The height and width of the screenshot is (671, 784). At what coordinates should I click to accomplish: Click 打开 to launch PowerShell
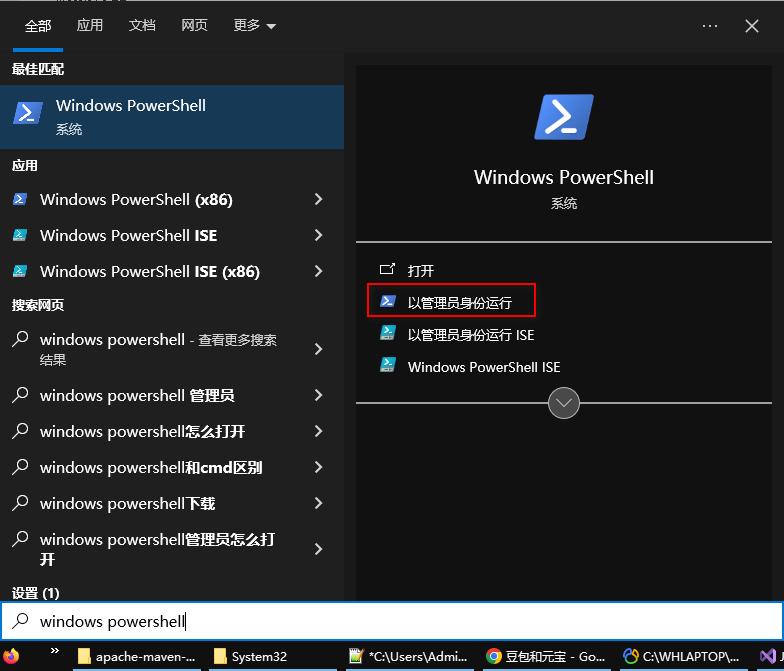tap(420, 271)
